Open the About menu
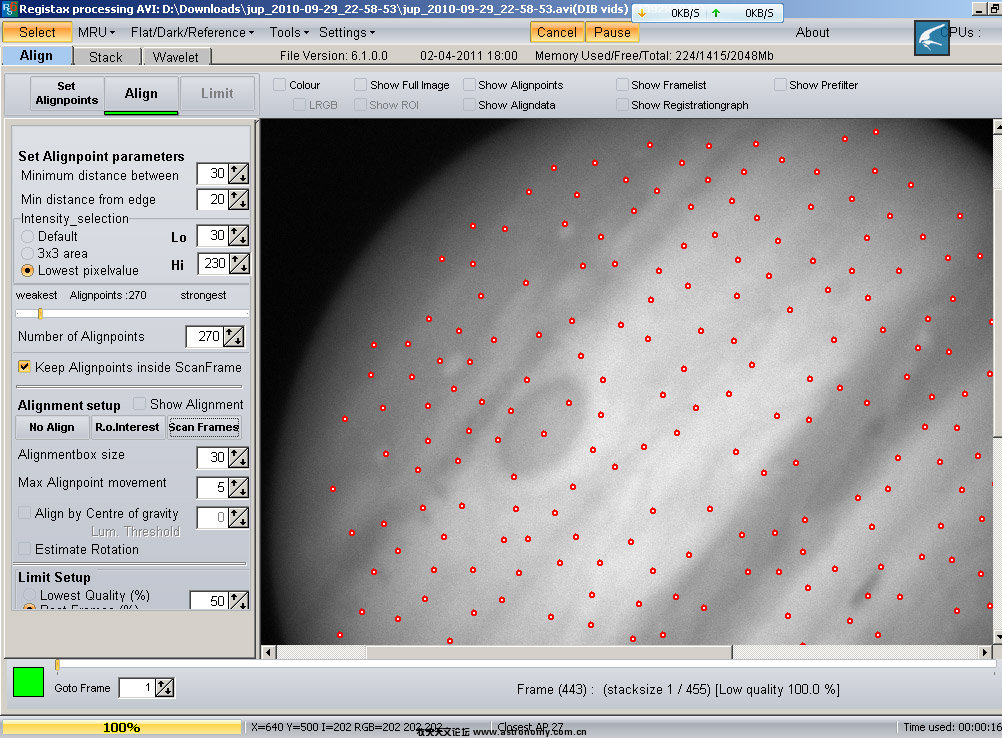The height and width of the screenshot is (738, 1002). pyautogui.click(x=812, y=33)
